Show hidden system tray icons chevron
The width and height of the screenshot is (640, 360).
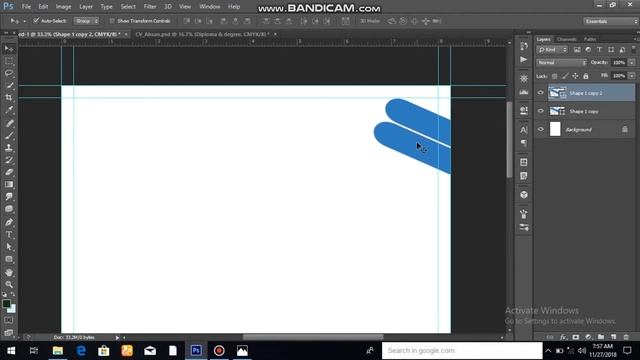548,351
